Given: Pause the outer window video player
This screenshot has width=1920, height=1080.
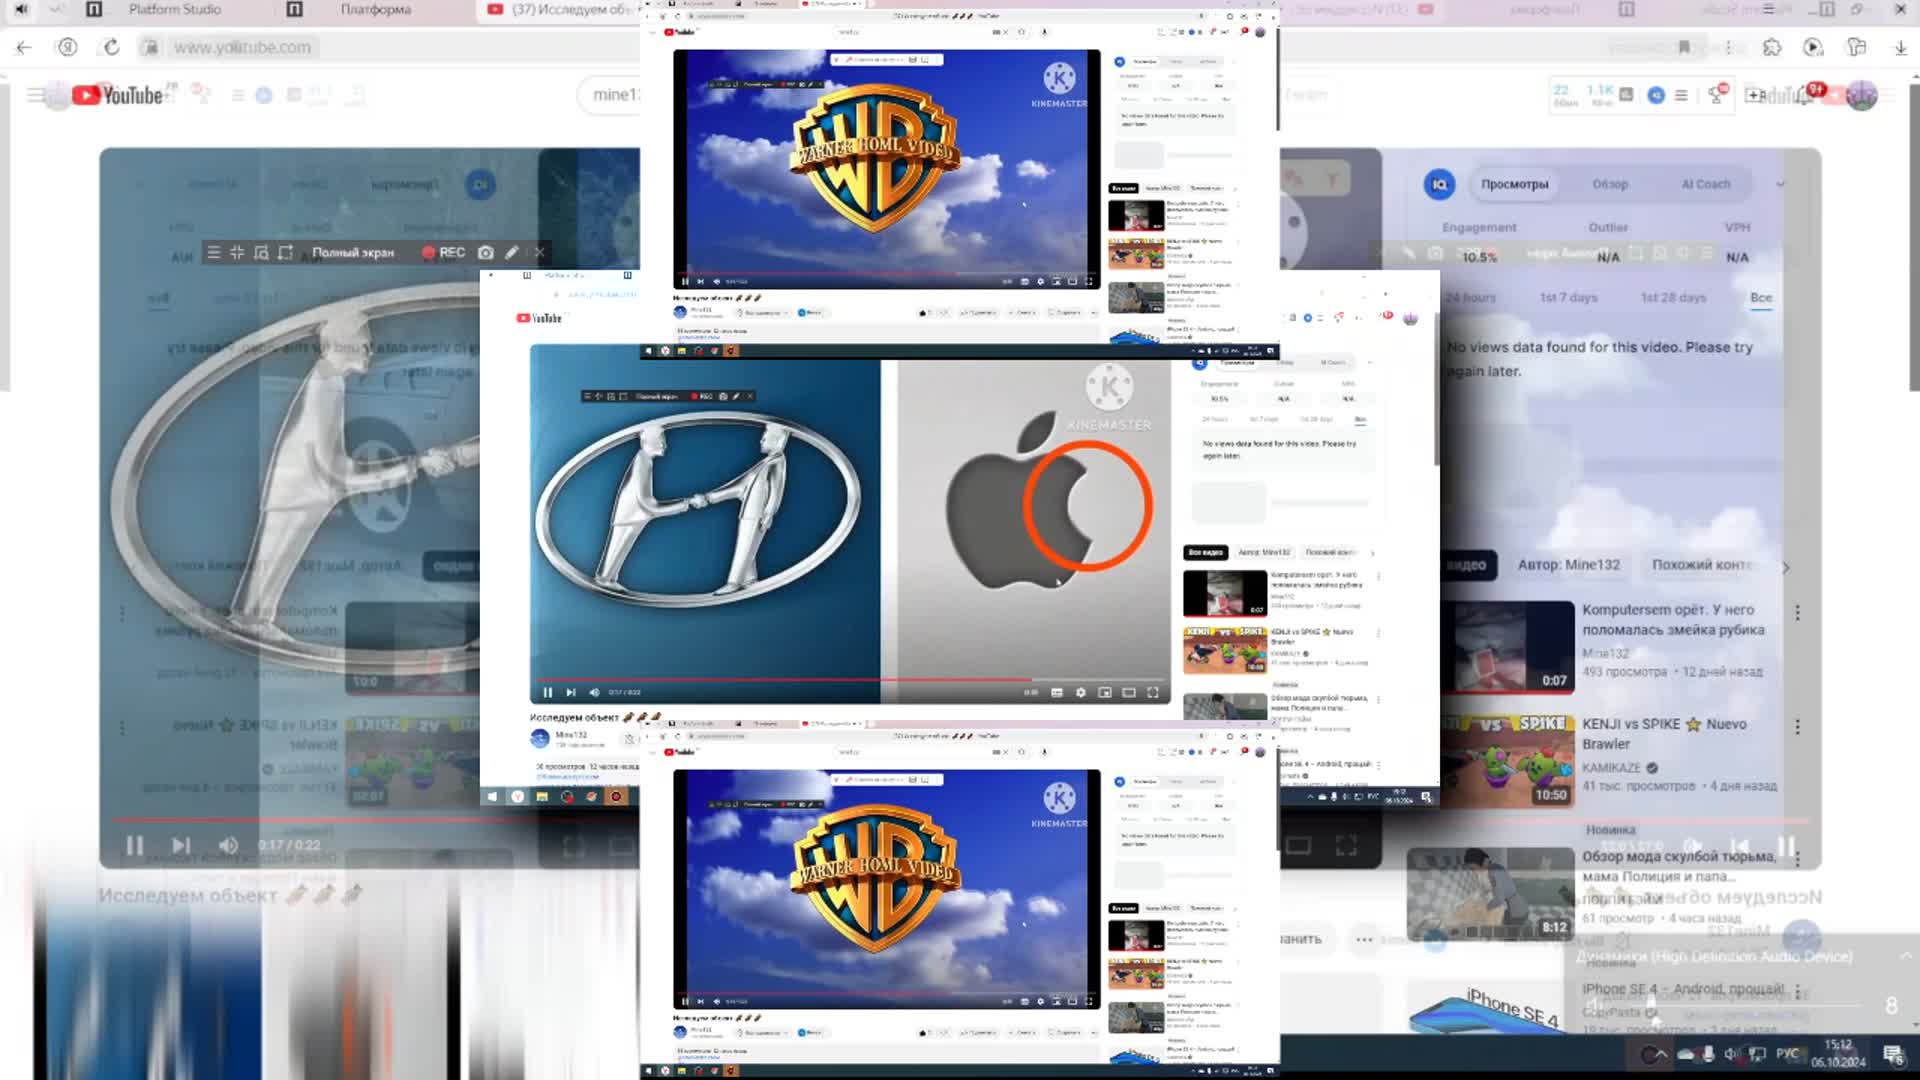Looking at the screenshot, I should click(x=134, y=845).
